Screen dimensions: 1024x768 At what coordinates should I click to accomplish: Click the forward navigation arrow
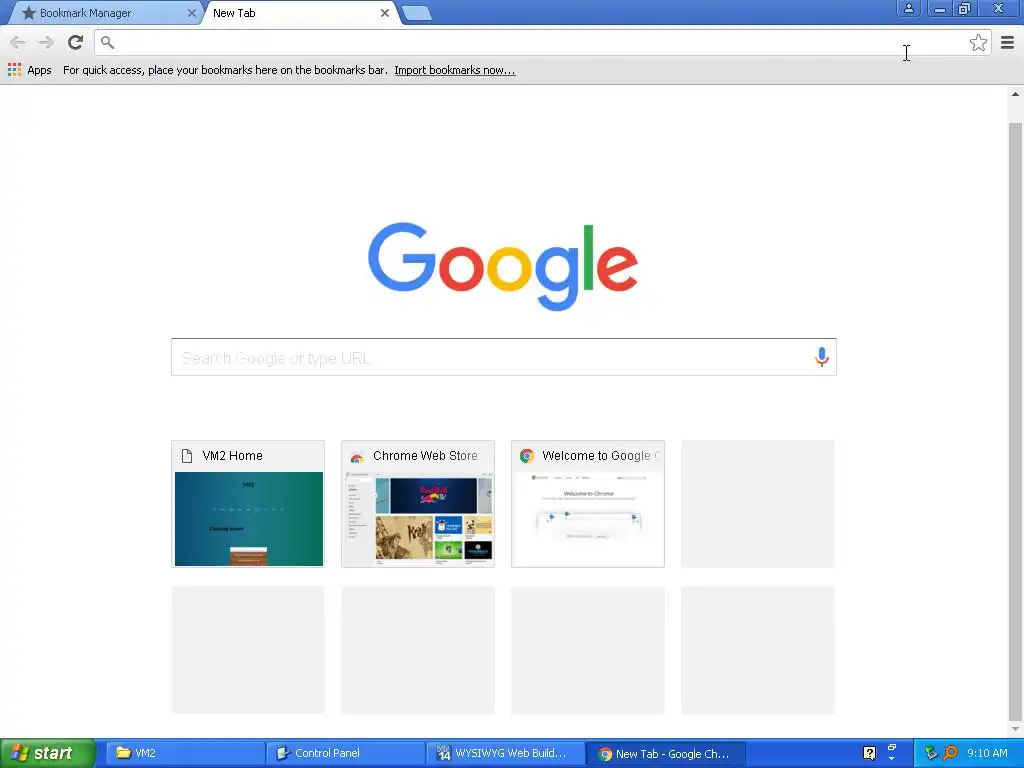click(46, 43)
